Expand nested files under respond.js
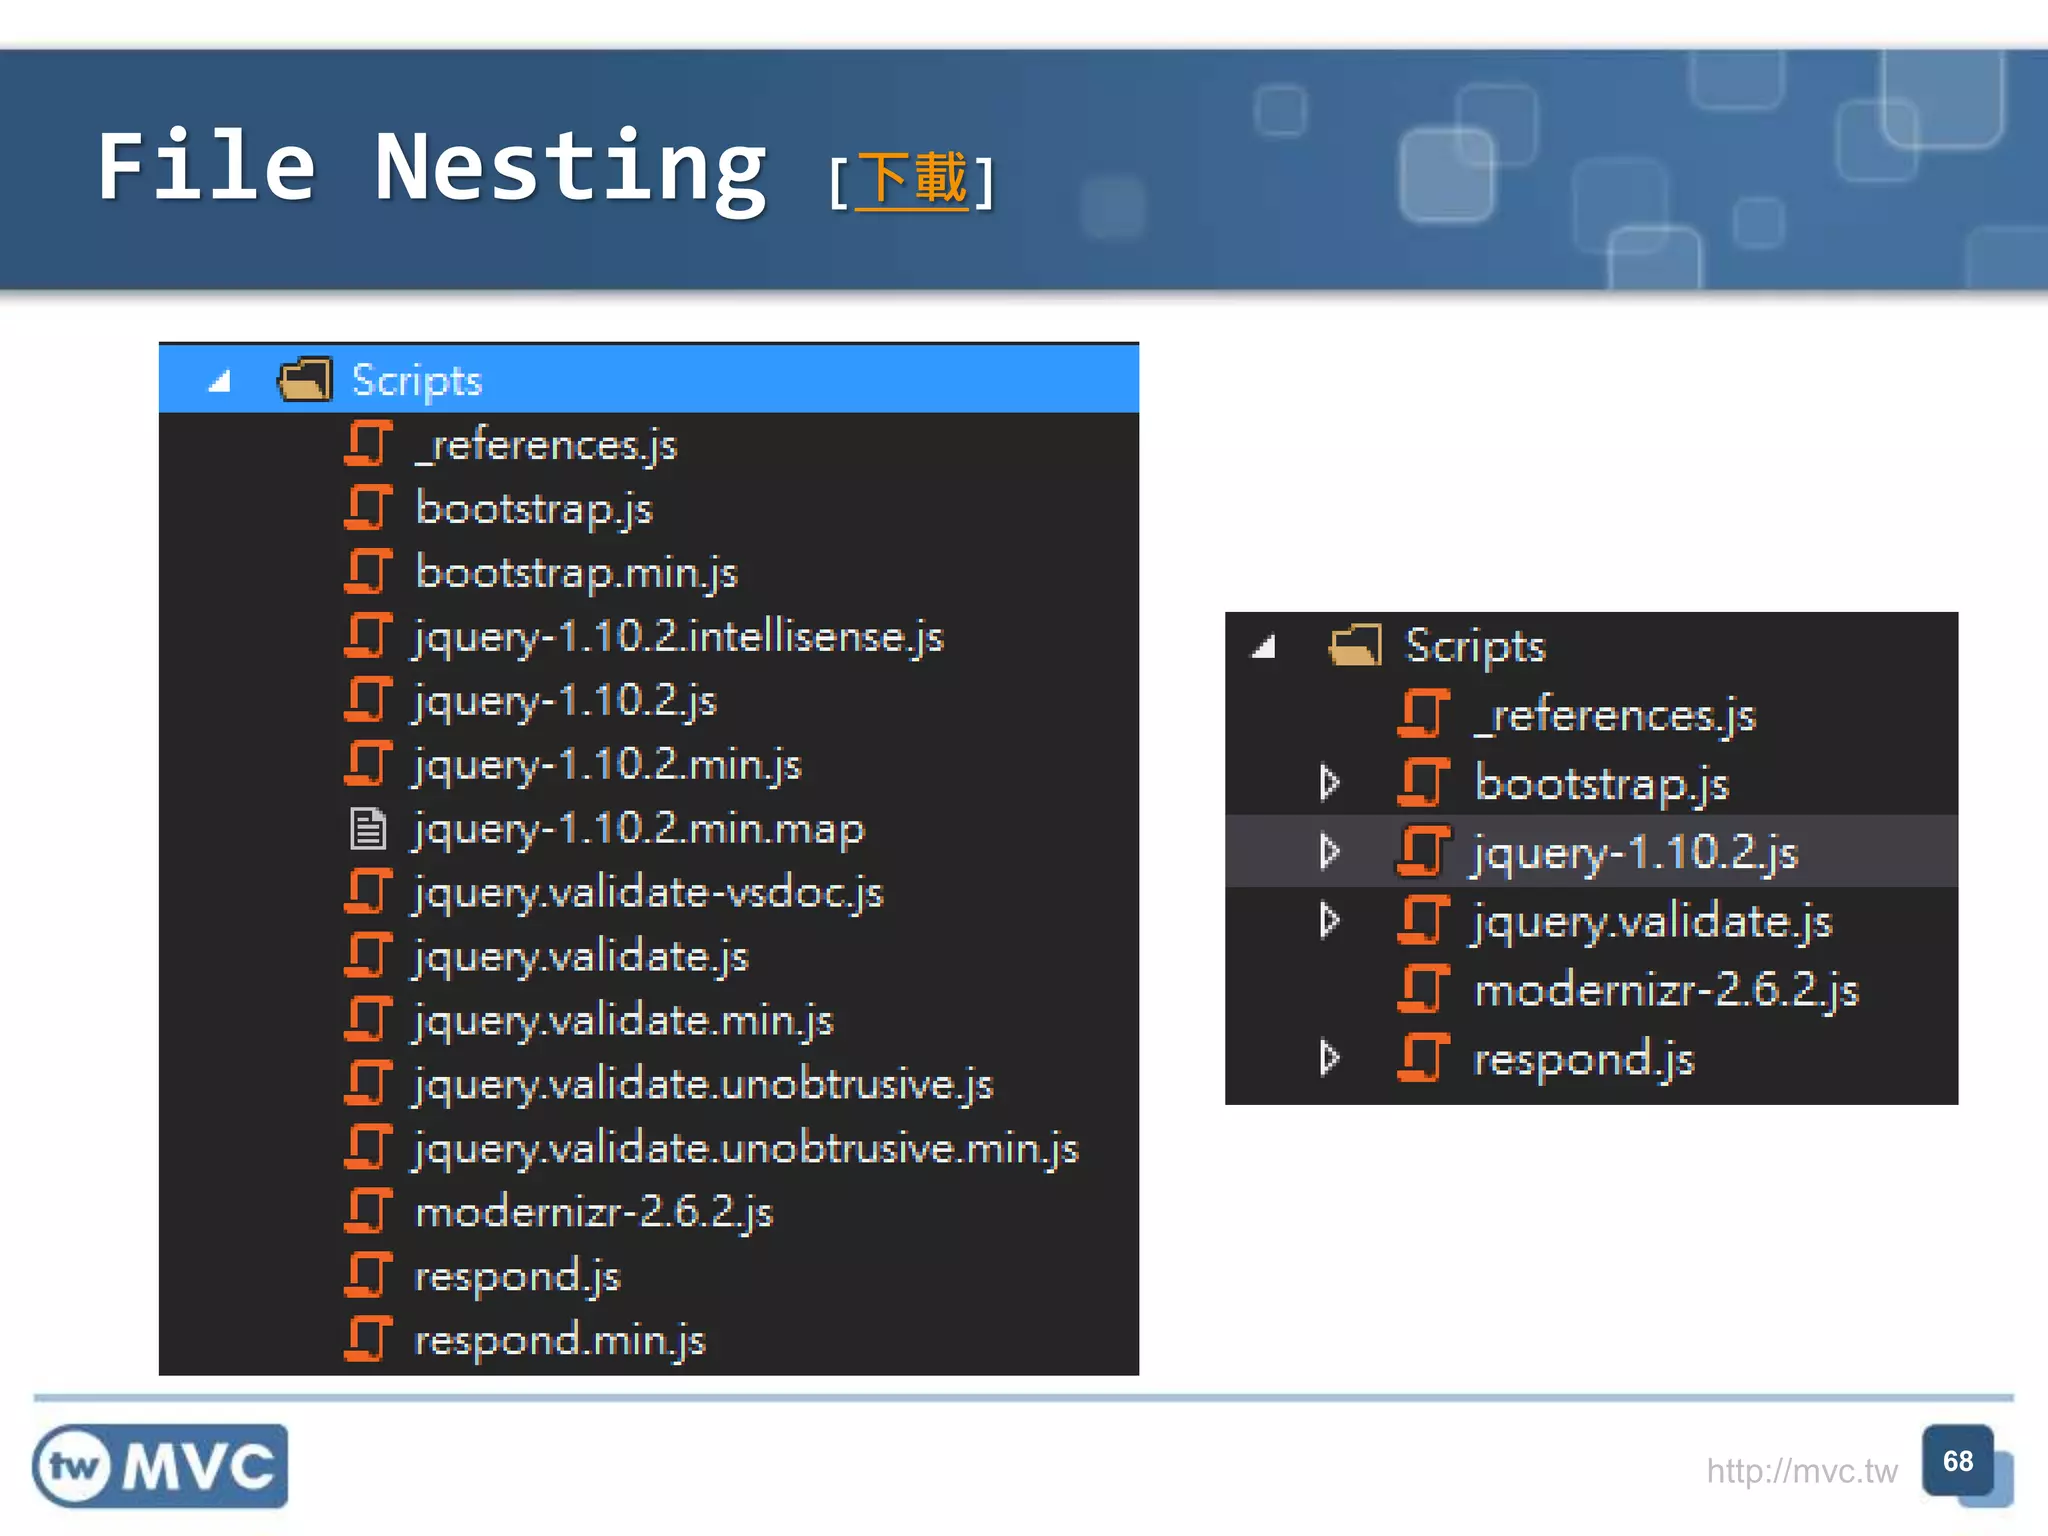The image size is (2048, 1536). click(1329, 1058)
